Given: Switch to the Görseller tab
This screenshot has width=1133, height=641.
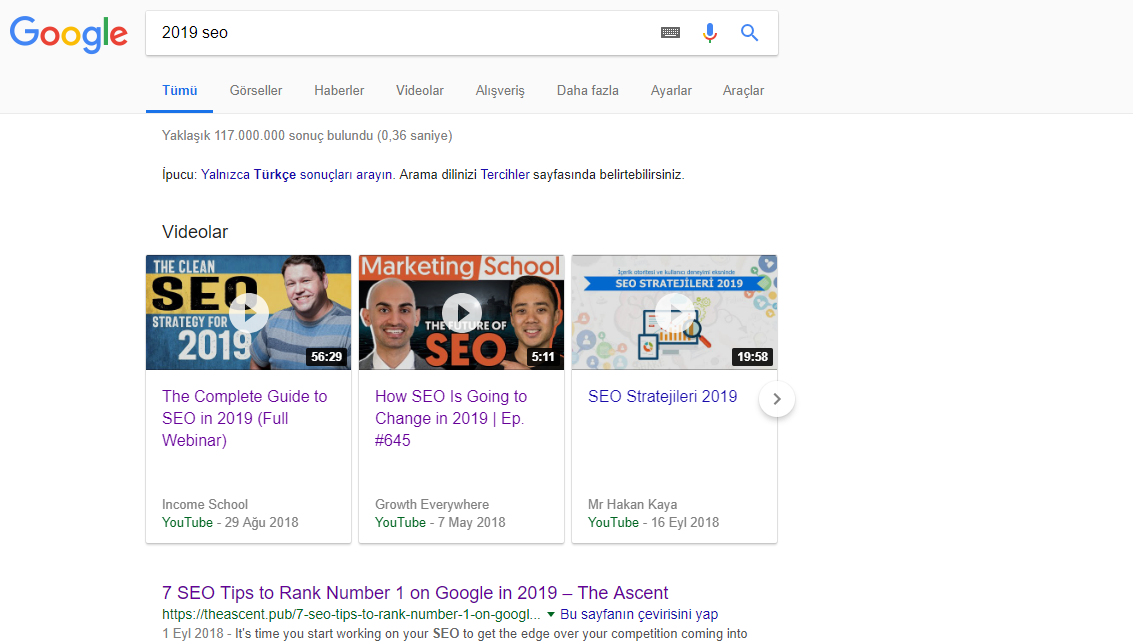Looking at the screenshot, I should [256, 90].
